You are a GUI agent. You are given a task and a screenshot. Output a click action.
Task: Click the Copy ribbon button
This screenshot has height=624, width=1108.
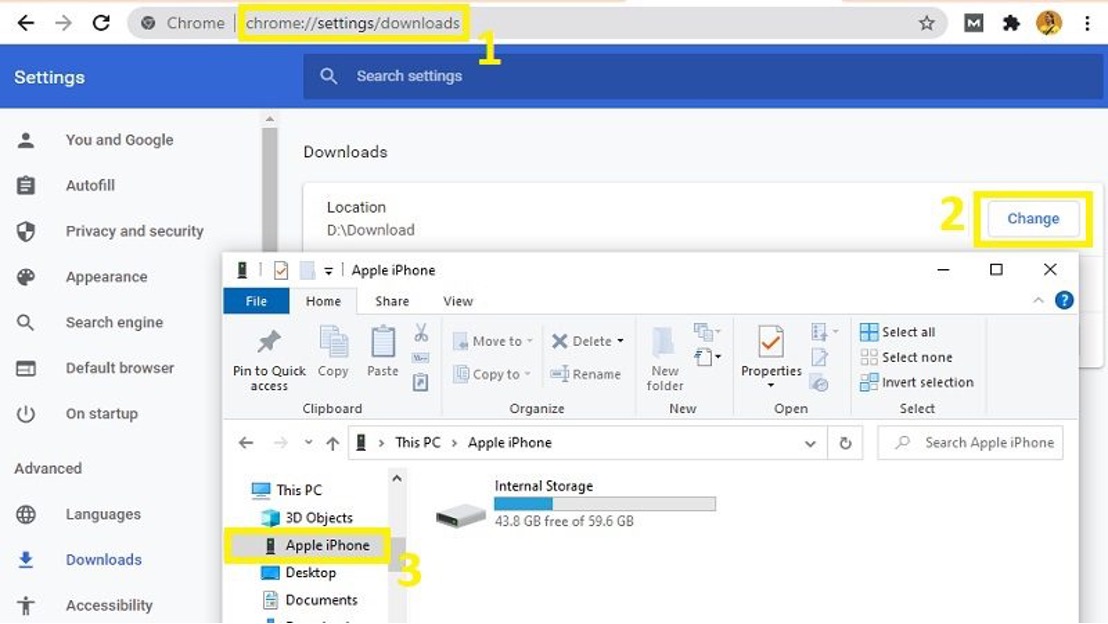(333, 352)
